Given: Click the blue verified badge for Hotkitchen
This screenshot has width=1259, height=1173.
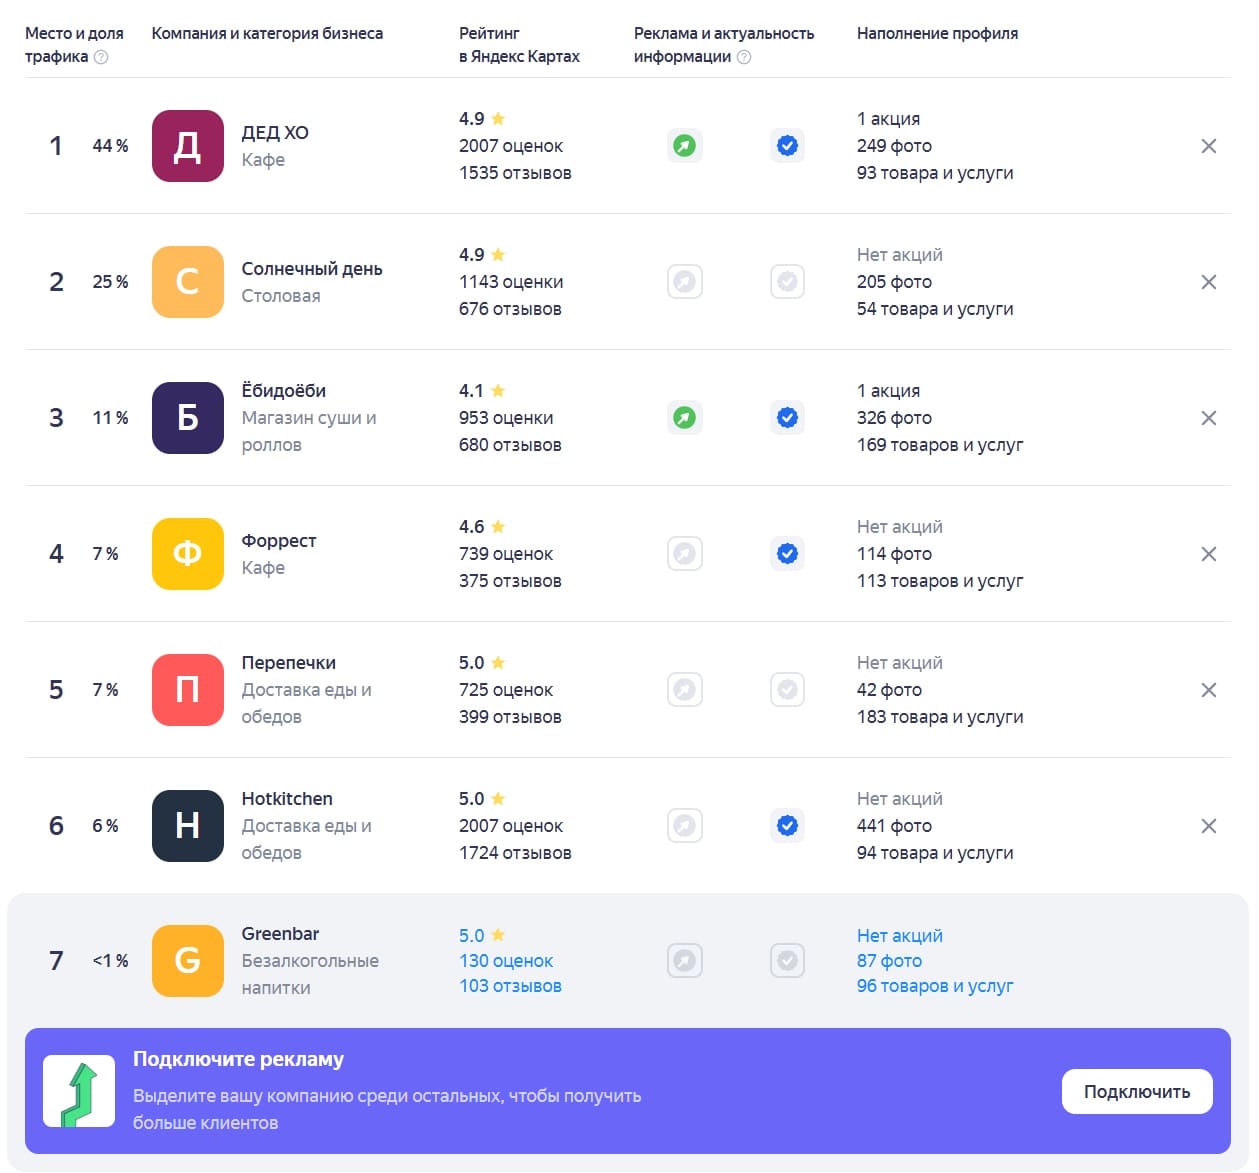Looking at the screenshot, I should [788, 826].
